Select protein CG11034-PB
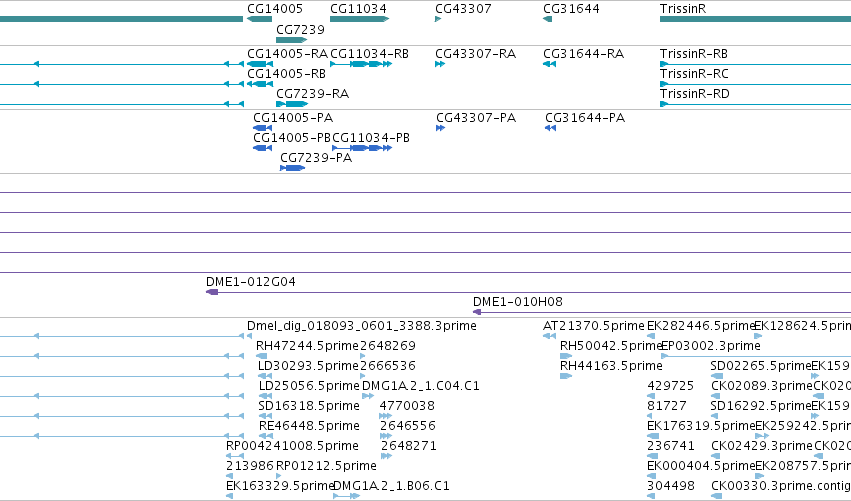The width and height of the screenshot is (851, 501). tap(371, 138)
